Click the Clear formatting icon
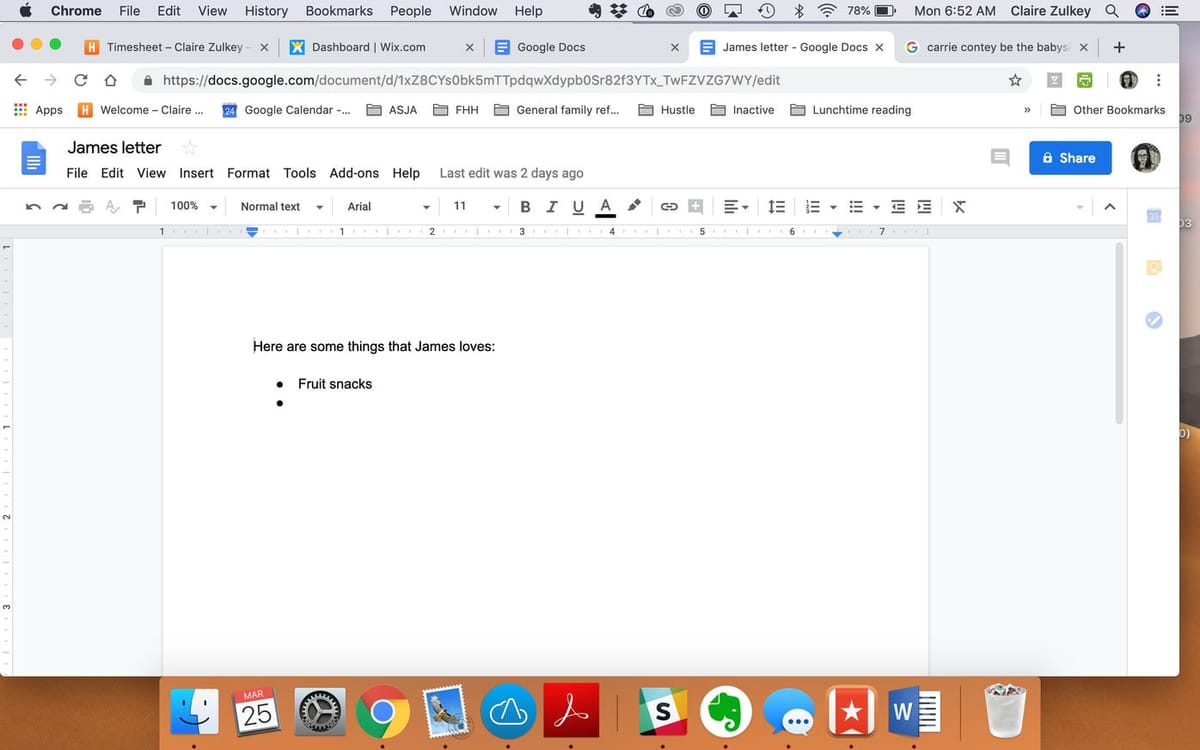 pos(959,207)
